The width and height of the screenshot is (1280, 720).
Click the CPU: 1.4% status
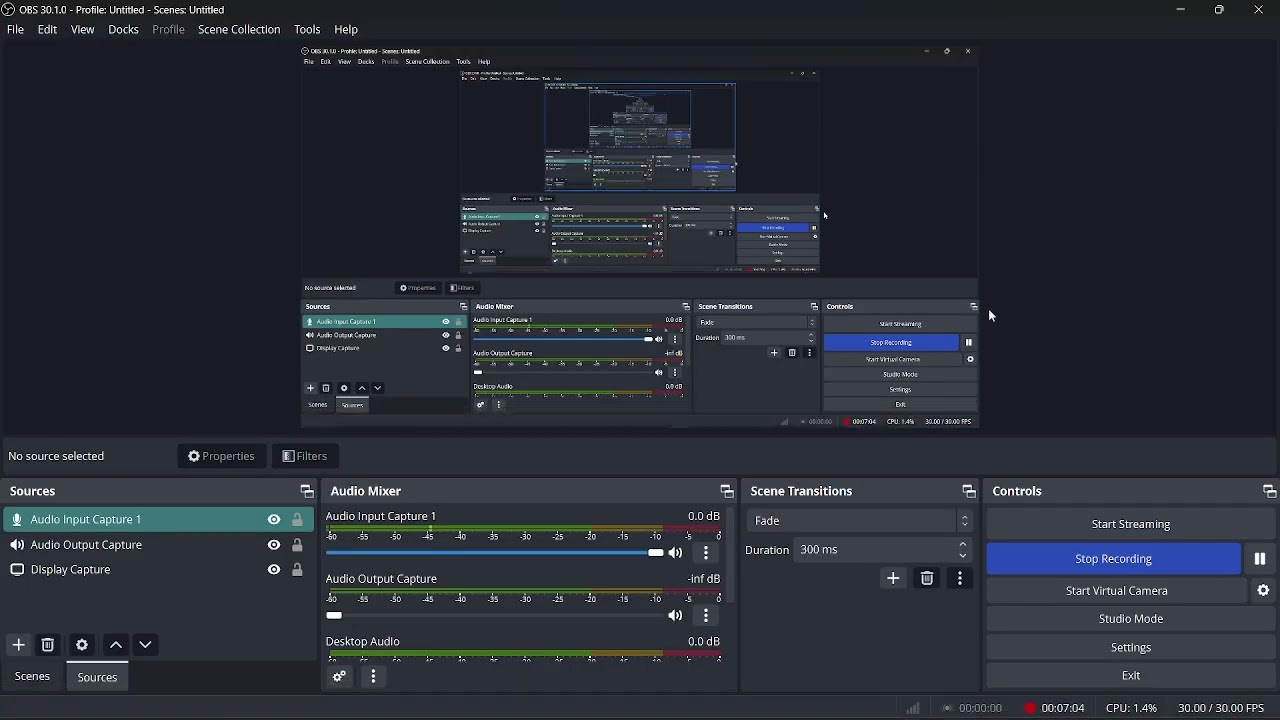[x=1131, y=708]
